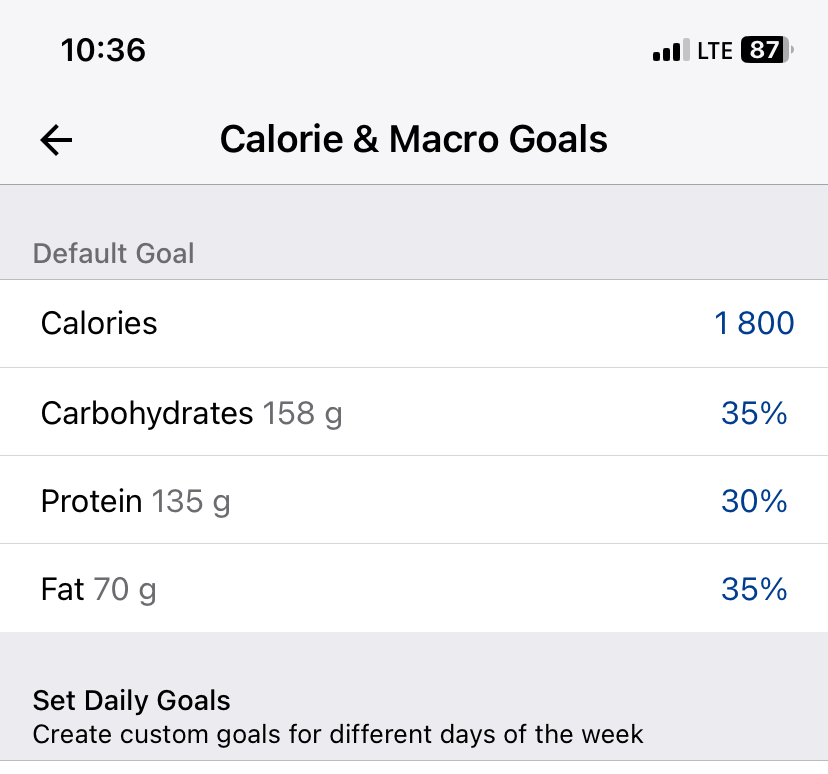Click the 10:36 clock in status bar

point(103,49)
